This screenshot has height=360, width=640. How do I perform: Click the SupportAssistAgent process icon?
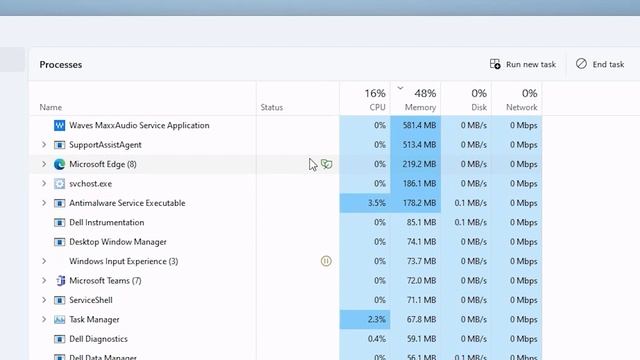(x=60, y=145)
